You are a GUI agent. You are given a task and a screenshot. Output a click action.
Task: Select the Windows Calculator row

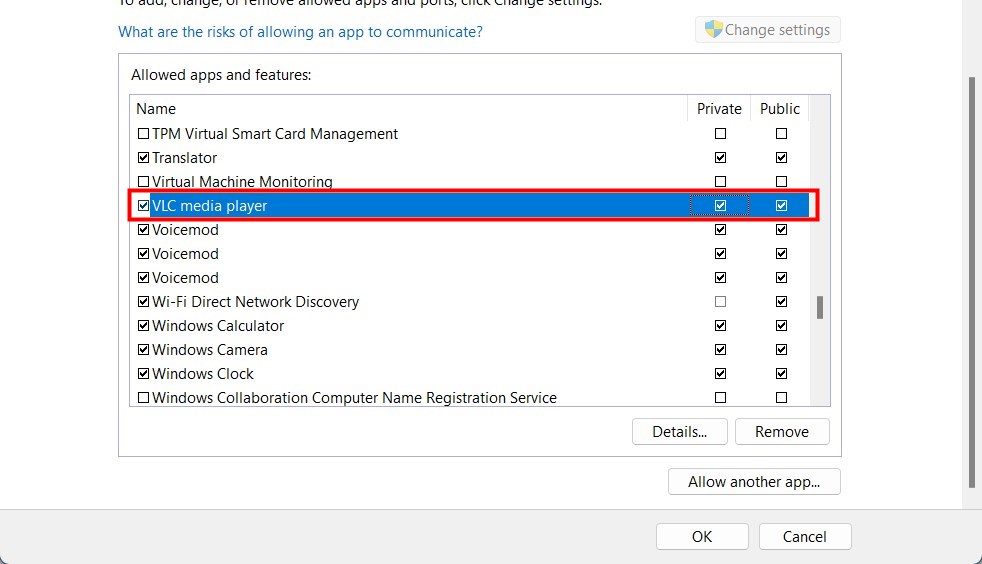[470, 326]
